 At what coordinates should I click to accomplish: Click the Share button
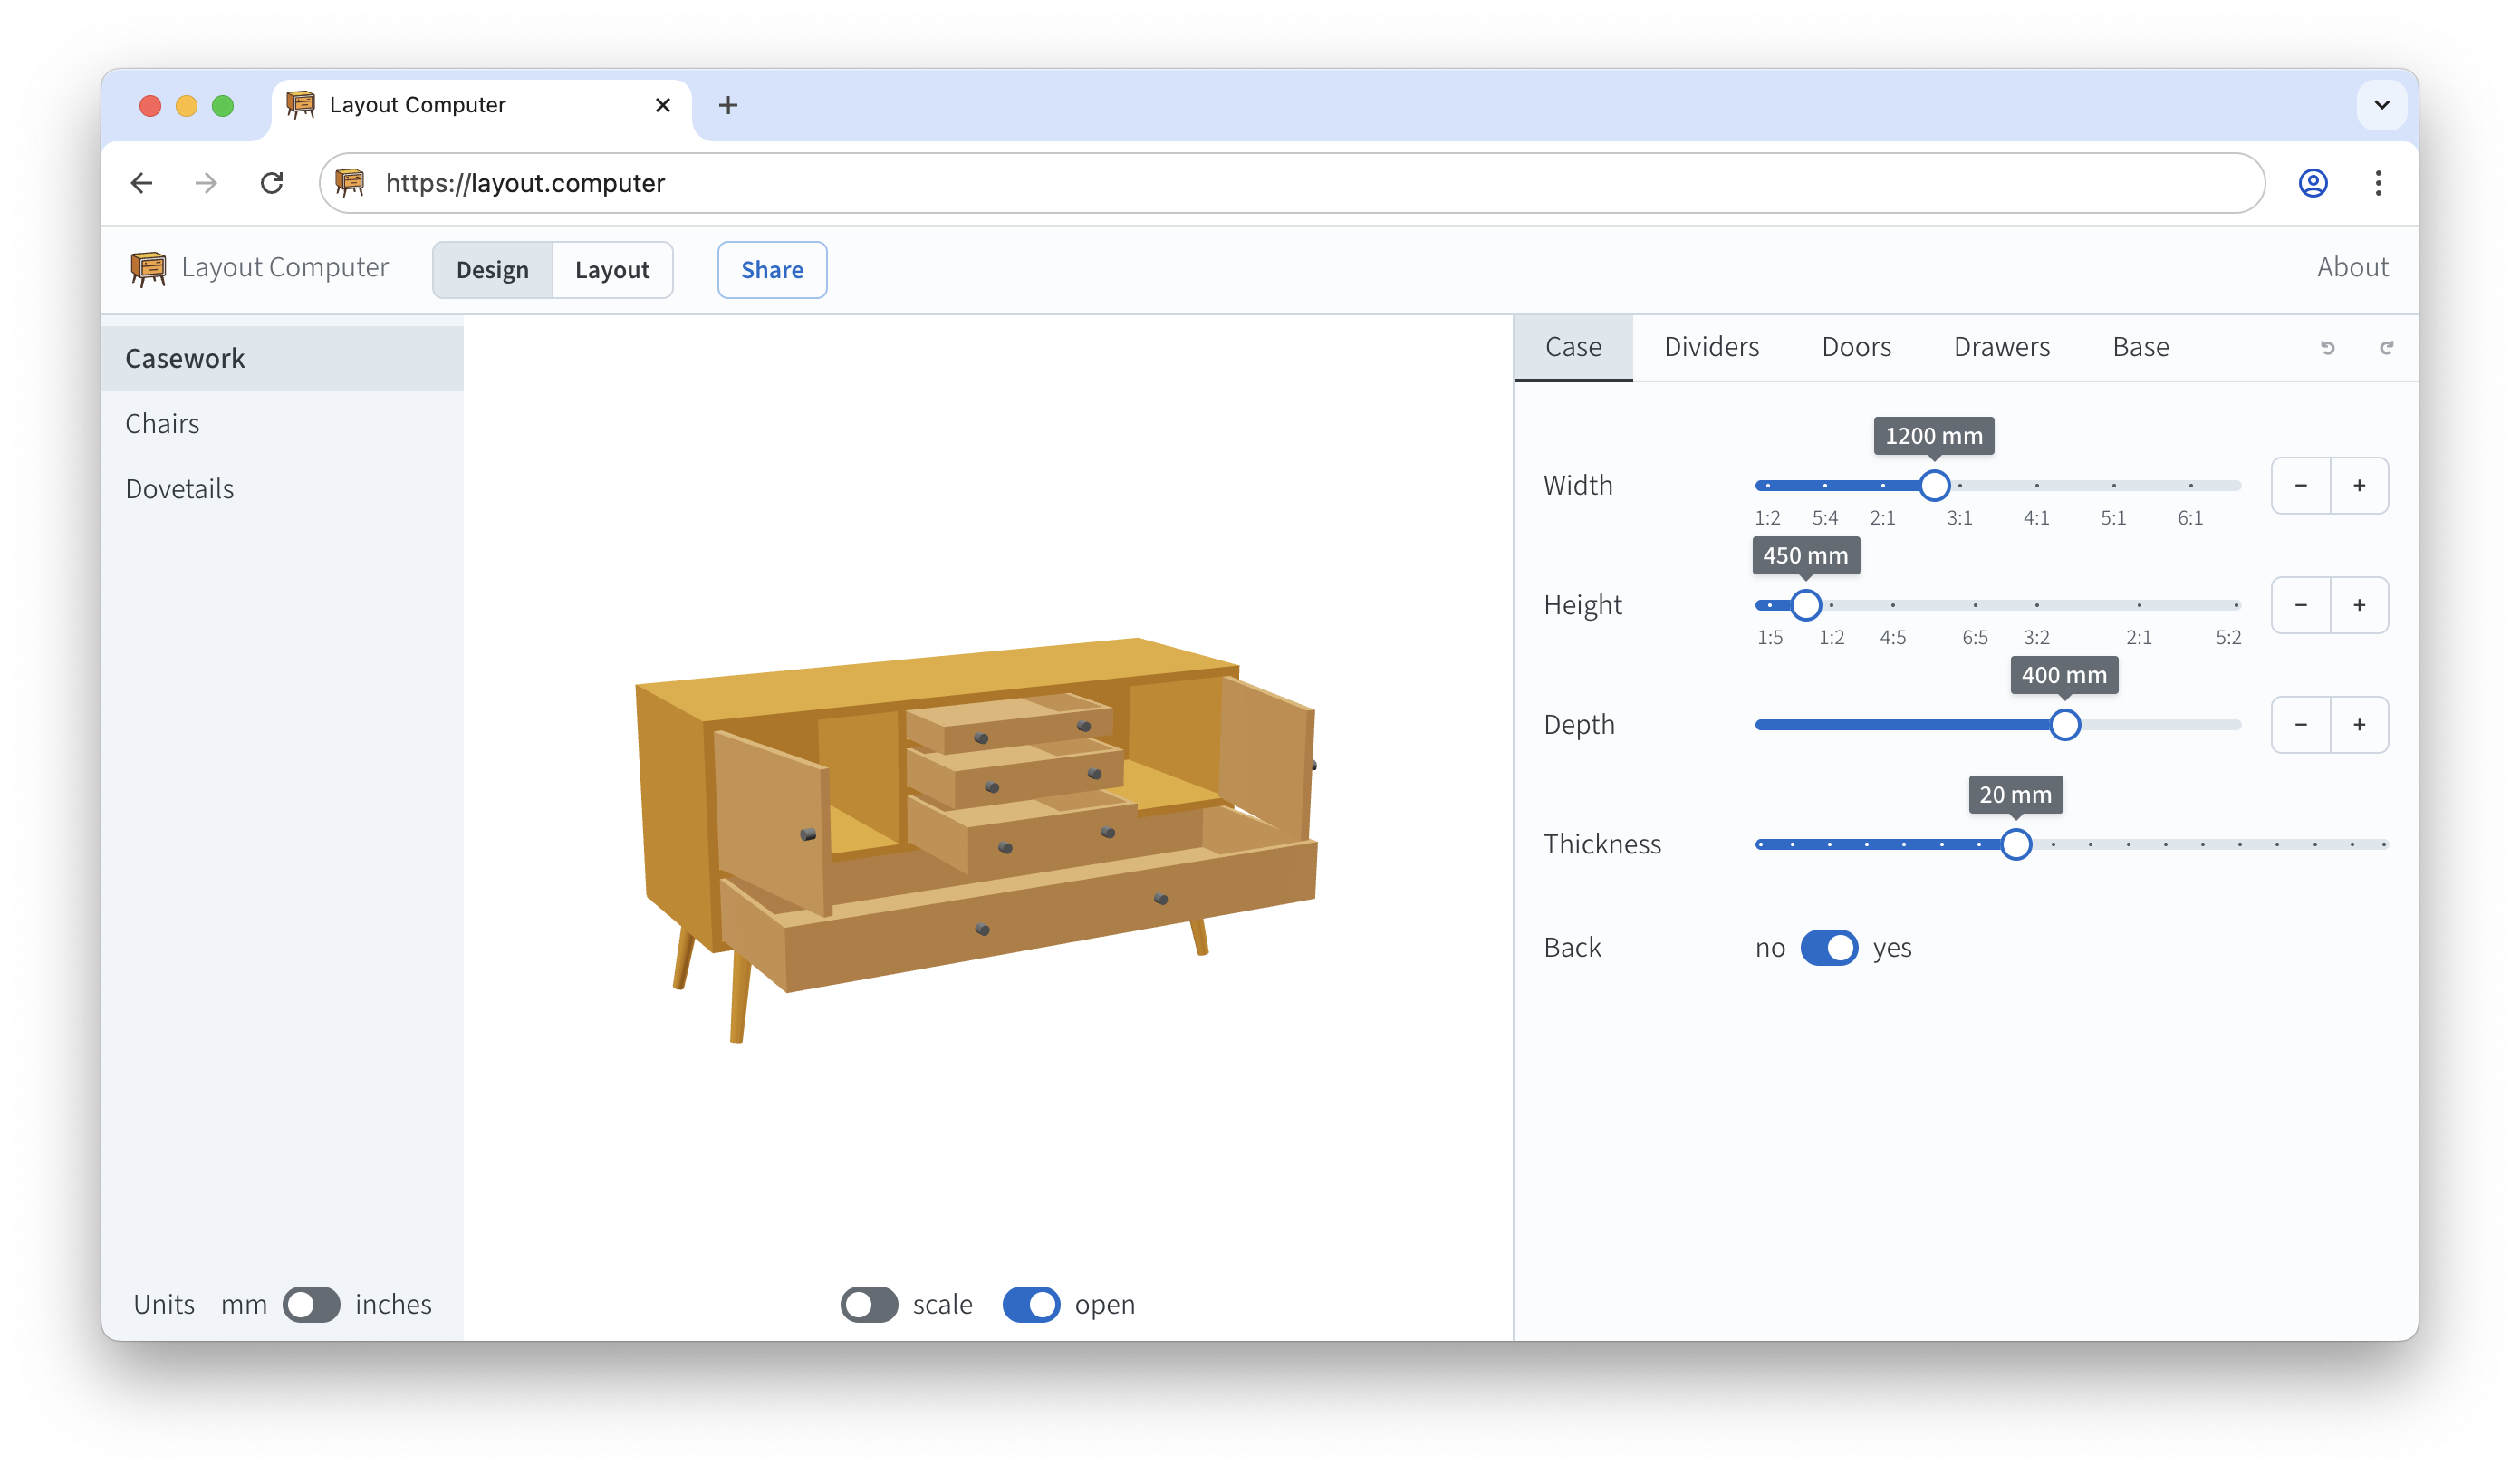(771, 270)
